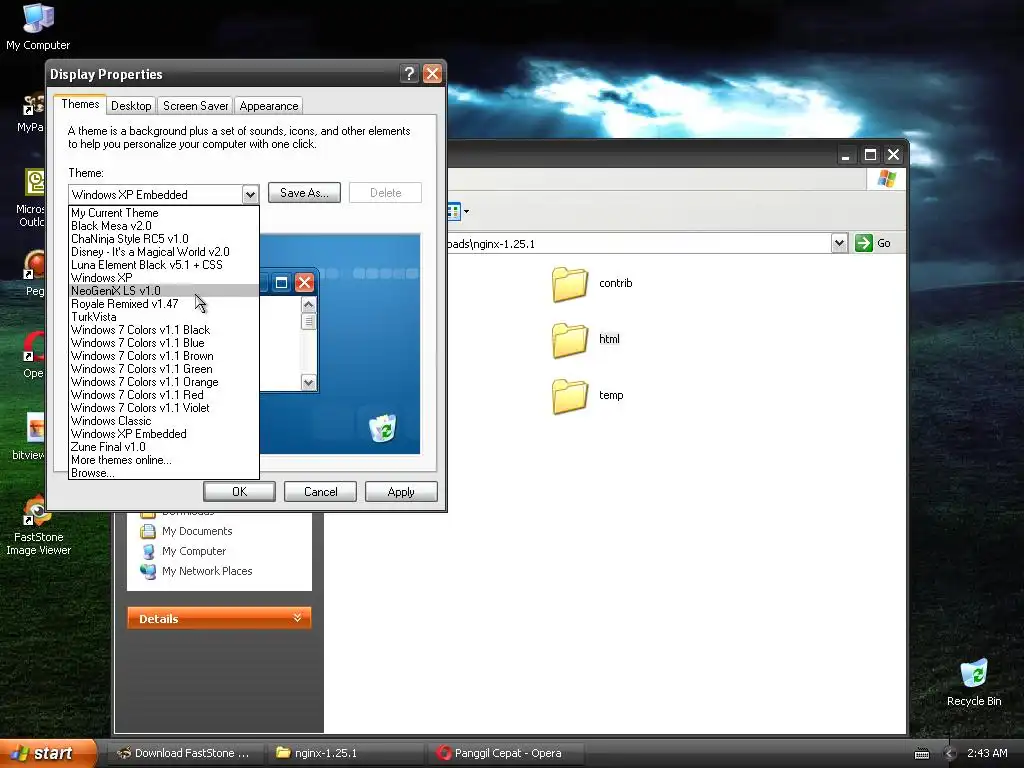Click scroll up arrow in preview window
The width and height of the screenshot is (1024, 768).
[x=308, y=304]
